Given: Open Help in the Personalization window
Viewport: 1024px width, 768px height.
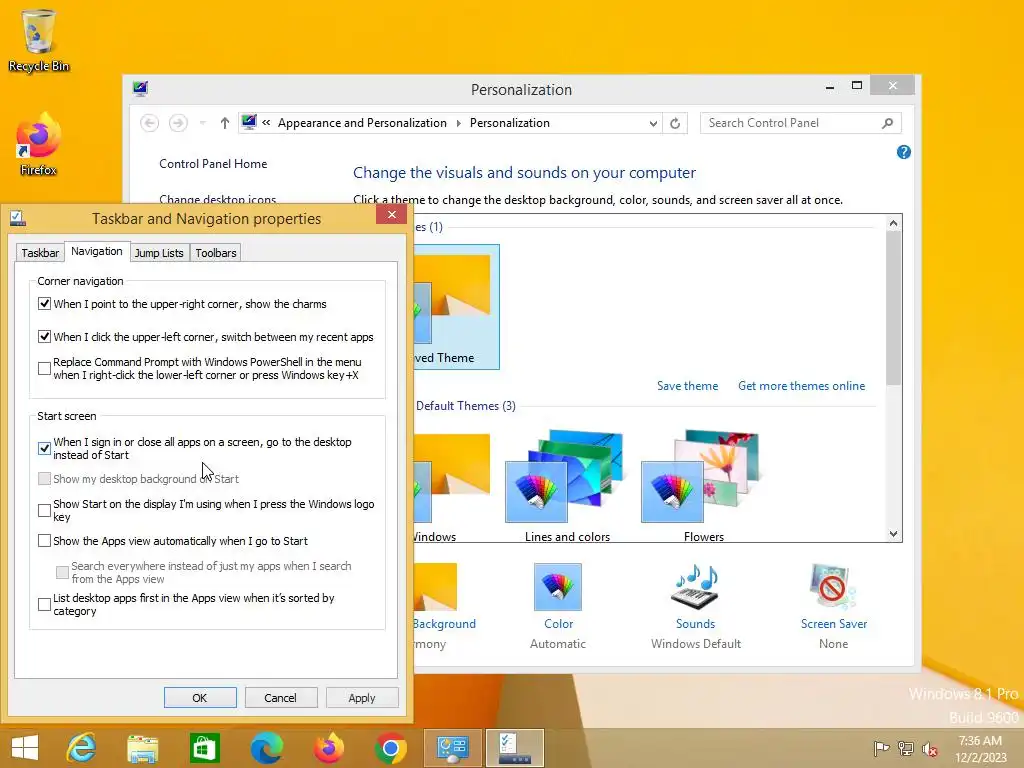Looking at the screenshot, I should pos(904,152).
